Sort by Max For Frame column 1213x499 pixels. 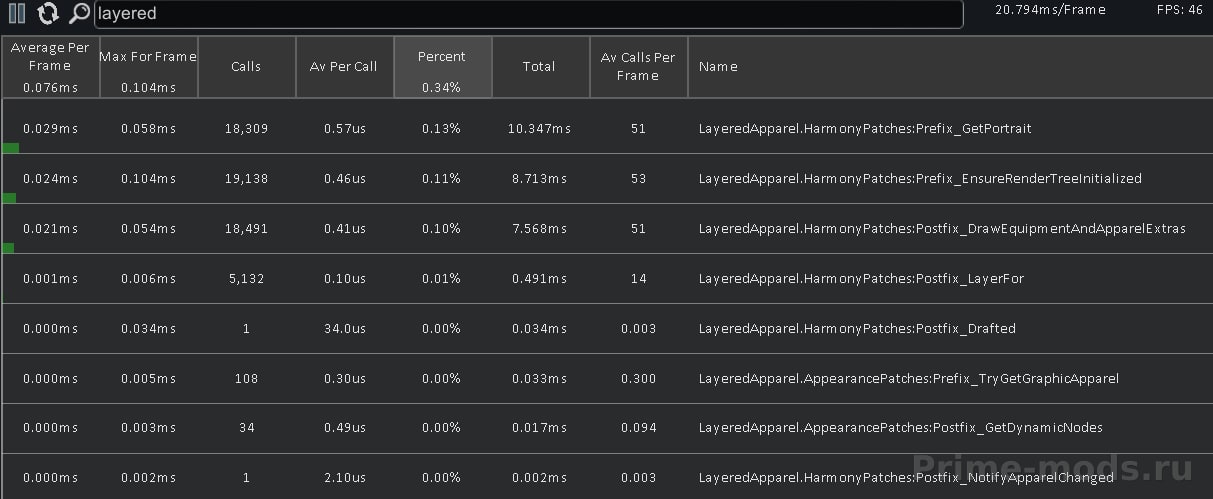148,67
